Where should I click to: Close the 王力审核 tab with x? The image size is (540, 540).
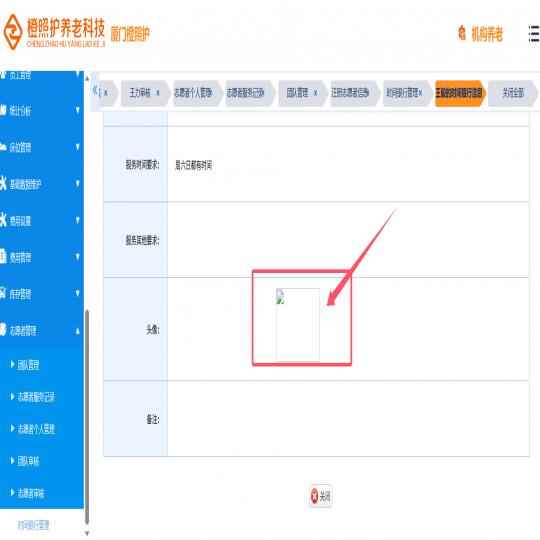[158, 93]
